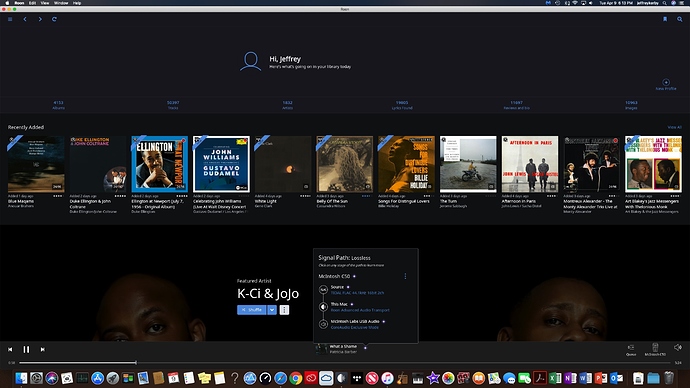Click the profile avatar next to Hi, Jeffrey

point(250,61)
